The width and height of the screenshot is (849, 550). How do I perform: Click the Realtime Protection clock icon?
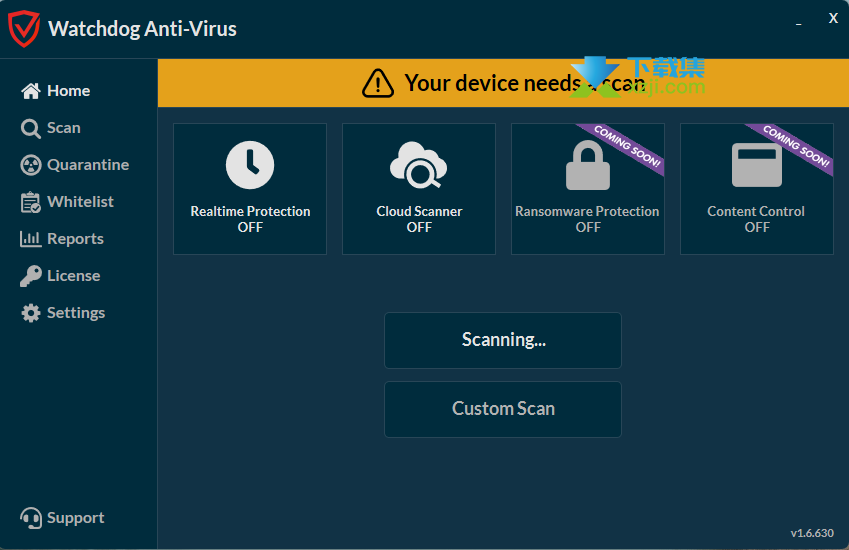[x=250, y=165]
